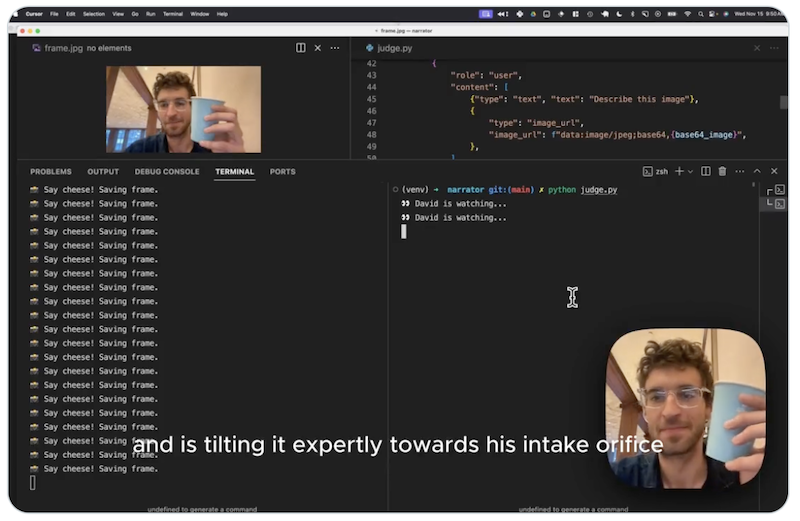Click the zsh terminal profile label
Screen dimensions: 800x521
point(656,171)
